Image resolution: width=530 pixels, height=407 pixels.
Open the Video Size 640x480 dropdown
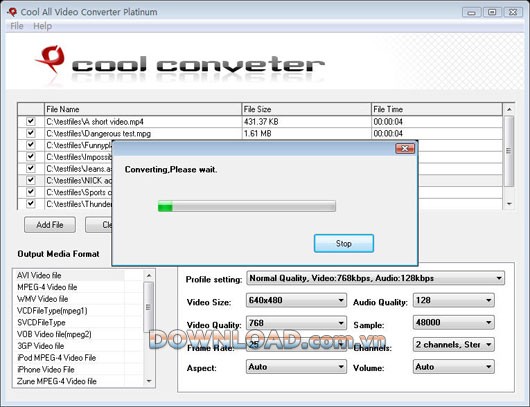(x=296, y=300)
